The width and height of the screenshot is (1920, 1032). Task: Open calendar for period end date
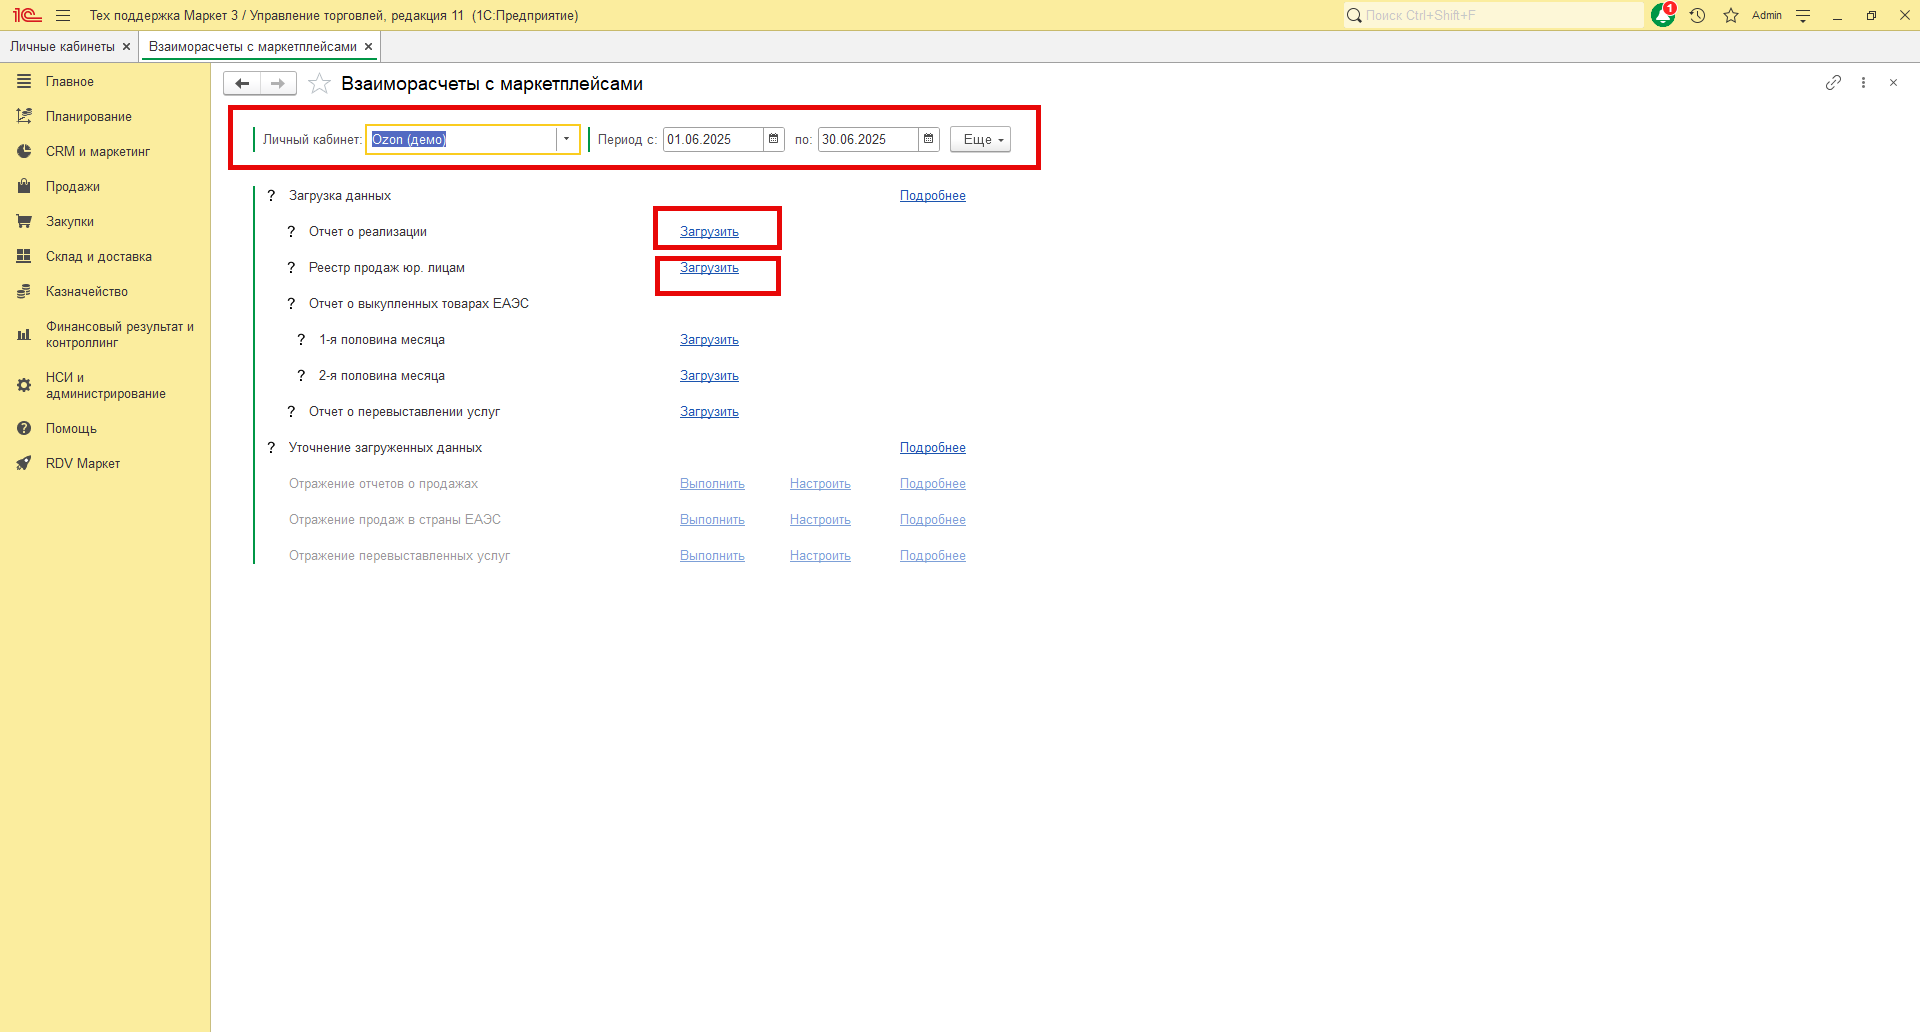tap(929, 139)
